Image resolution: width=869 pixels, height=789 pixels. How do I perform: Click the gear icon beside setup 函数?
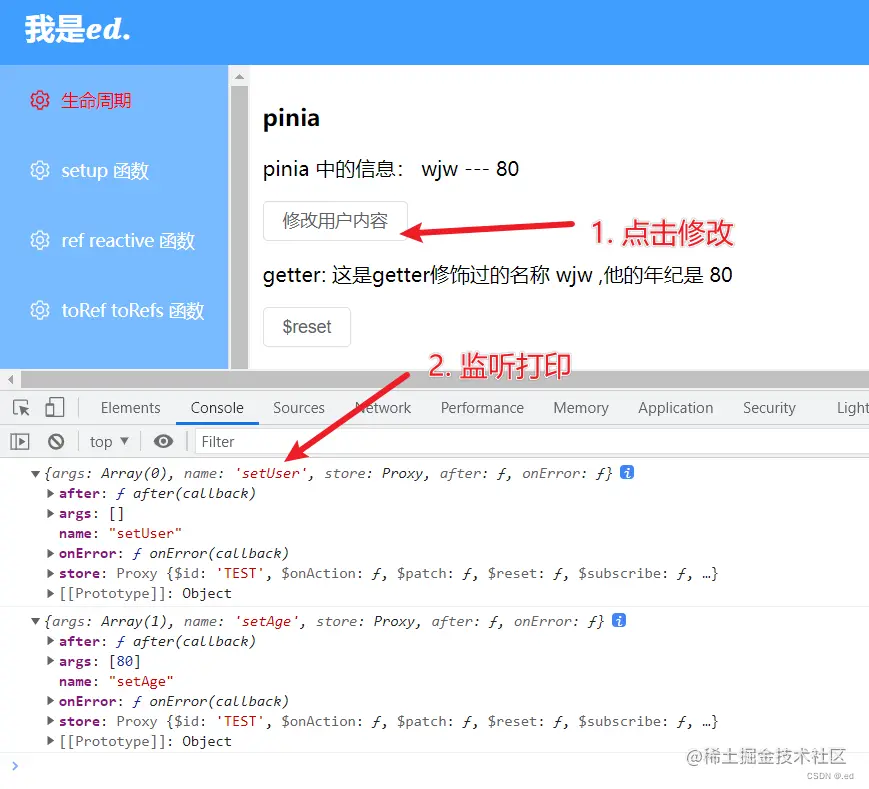(39, 170)
